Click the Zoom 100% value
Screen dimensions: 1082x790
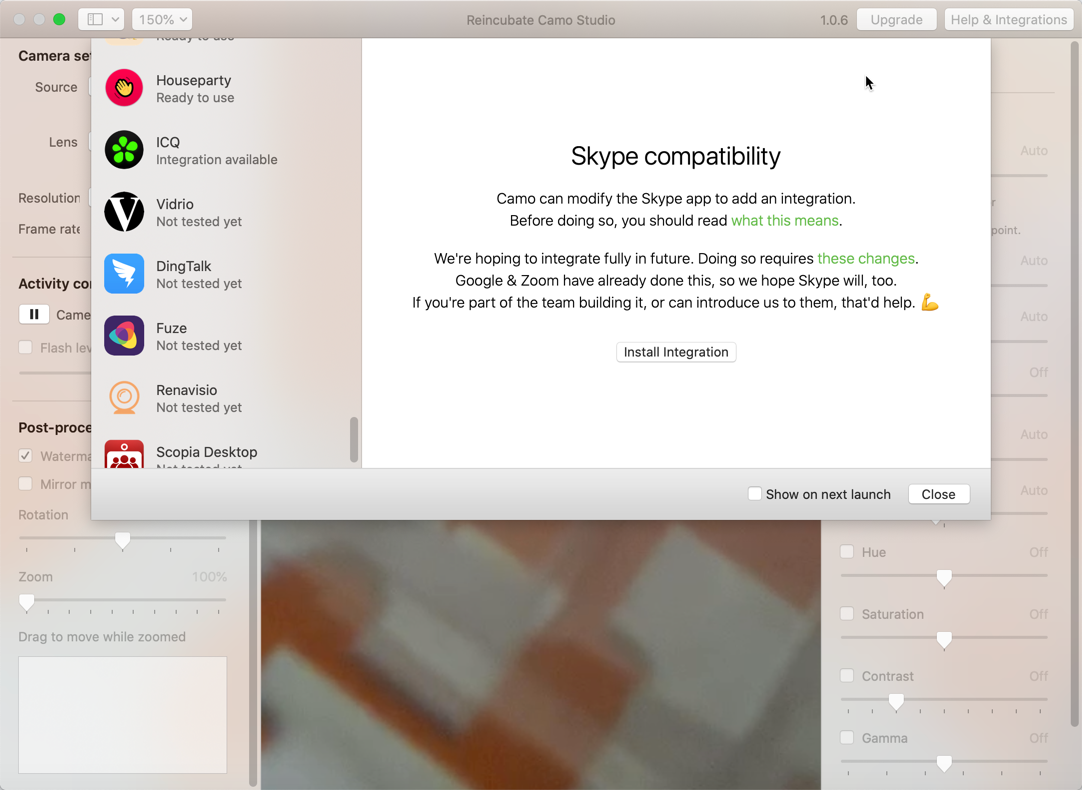209,576
